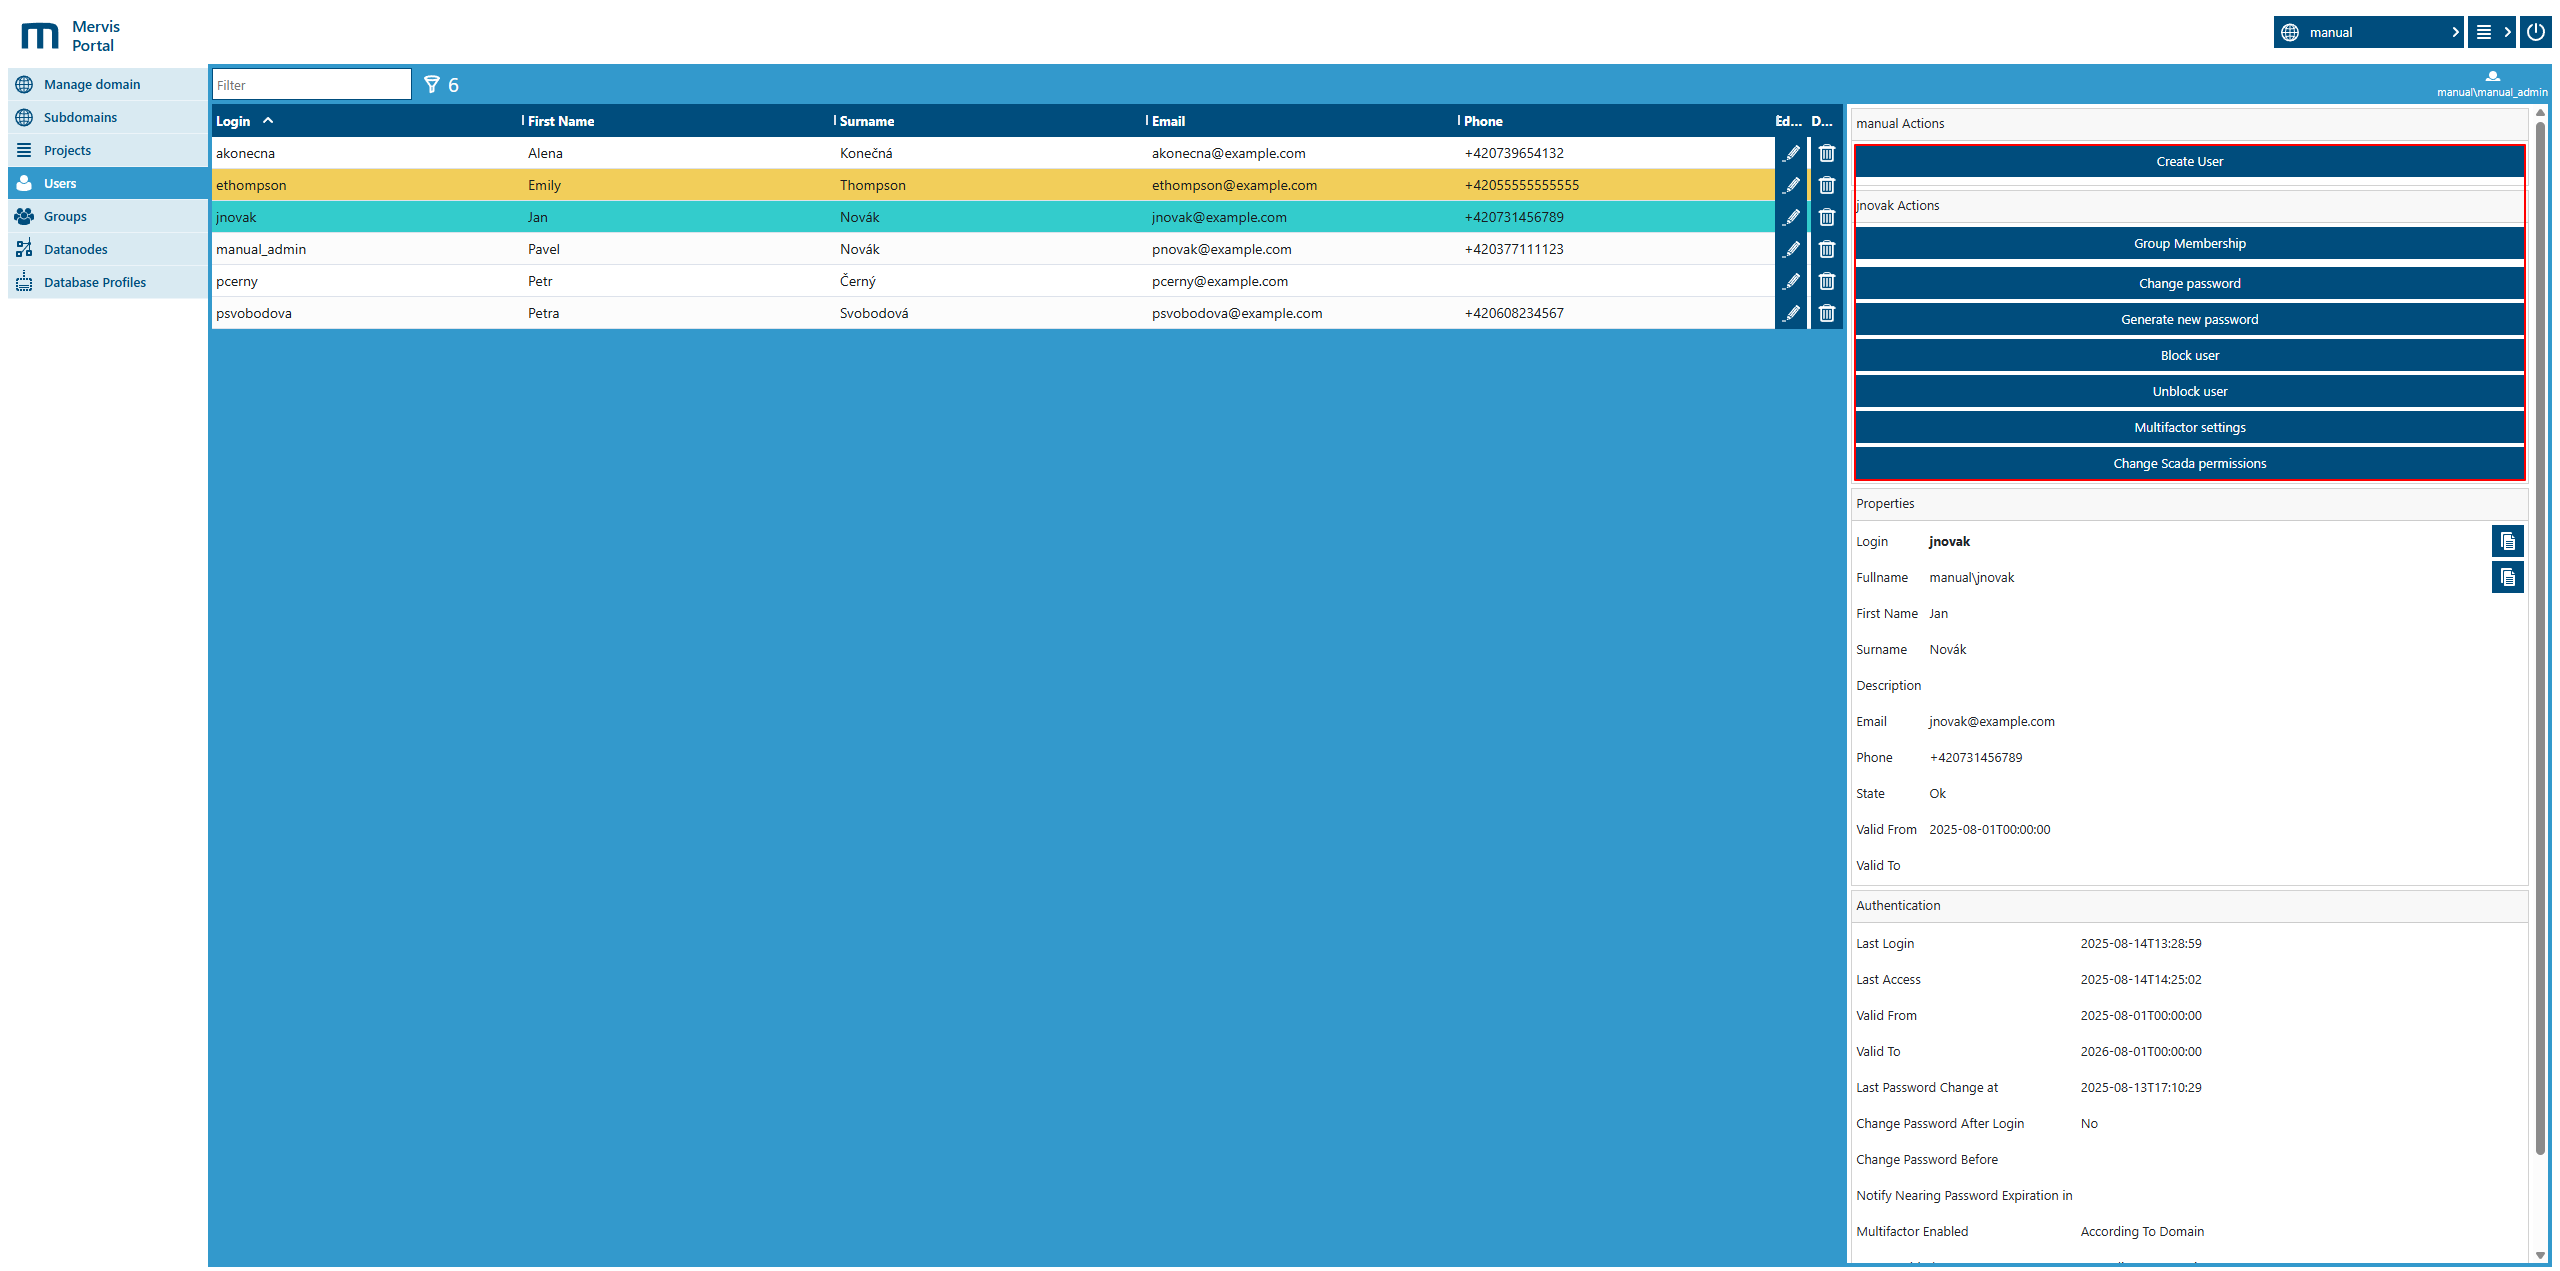This screenshot has width=2560, height=1271.
Task: Go to Projects in sidebar
Action: coord(107,150)
